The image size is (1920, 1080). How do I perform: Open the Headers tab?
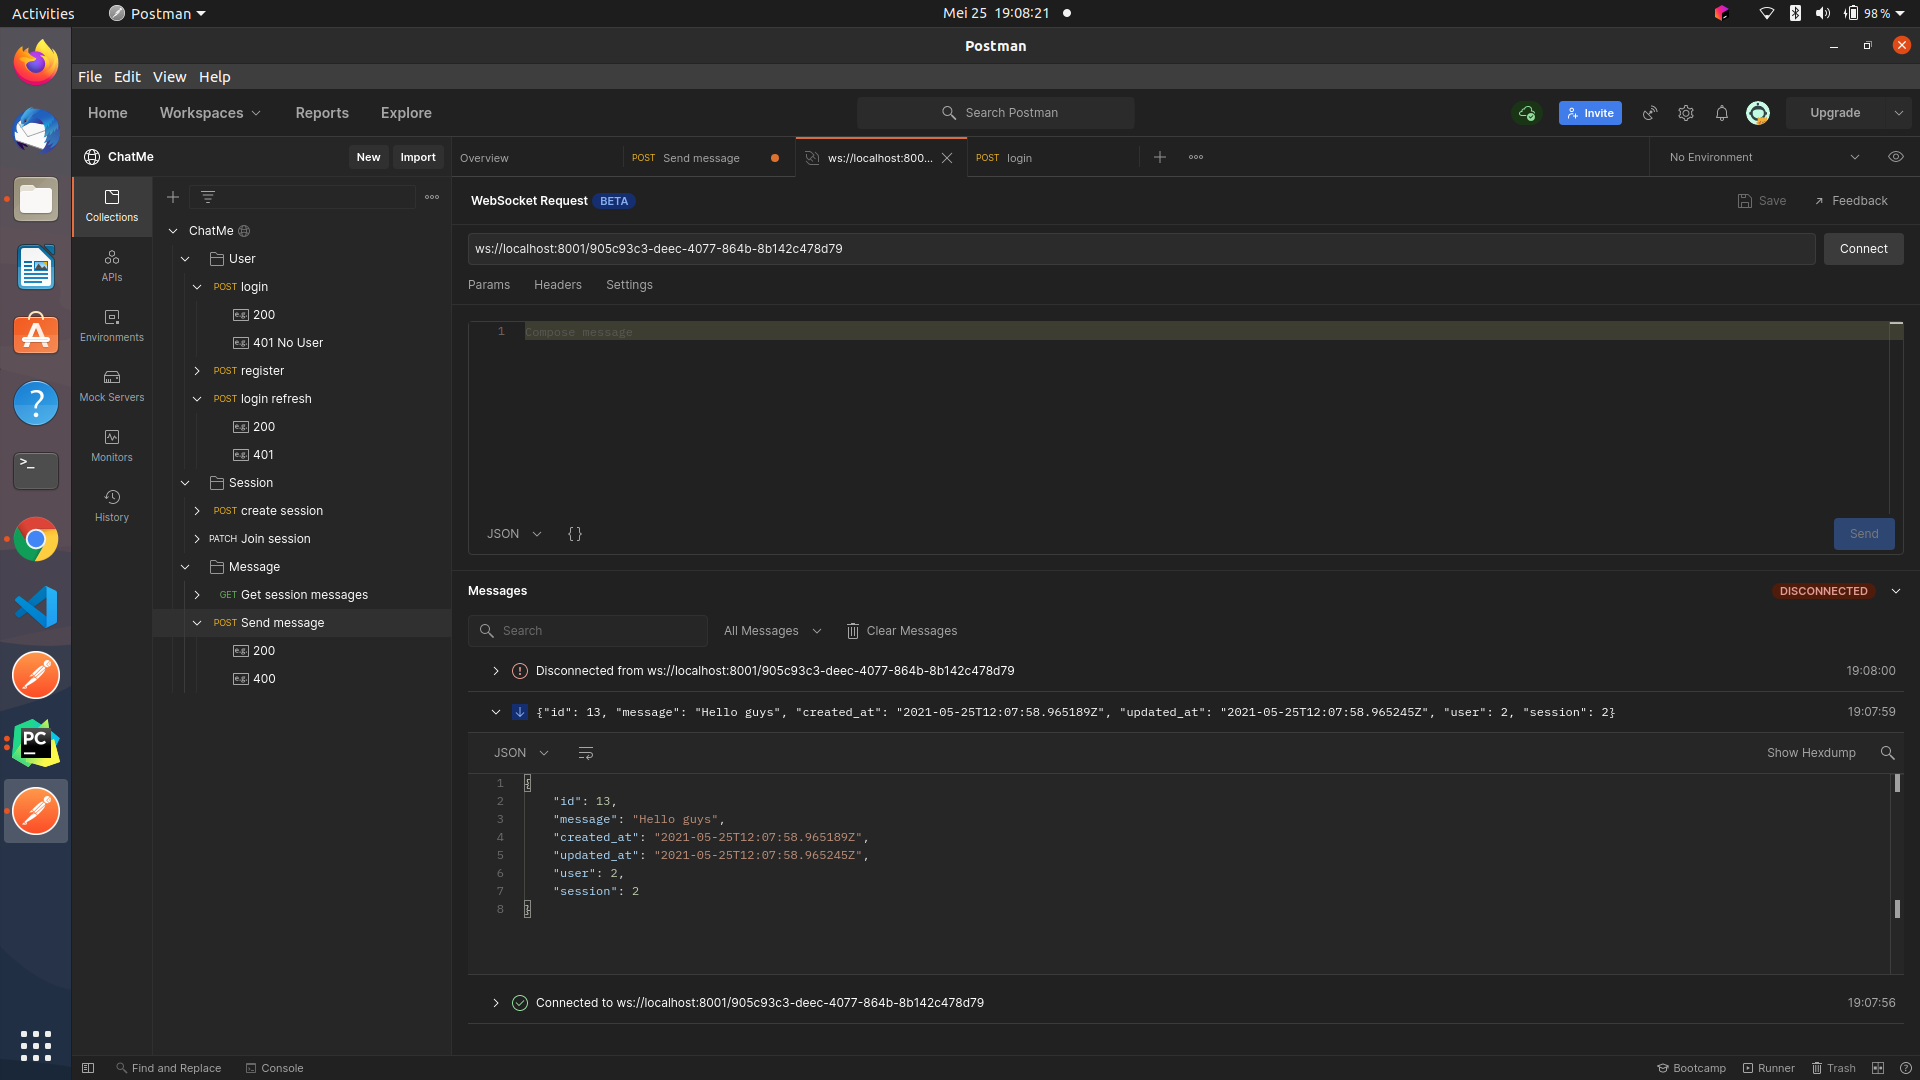tap(558, 285)
